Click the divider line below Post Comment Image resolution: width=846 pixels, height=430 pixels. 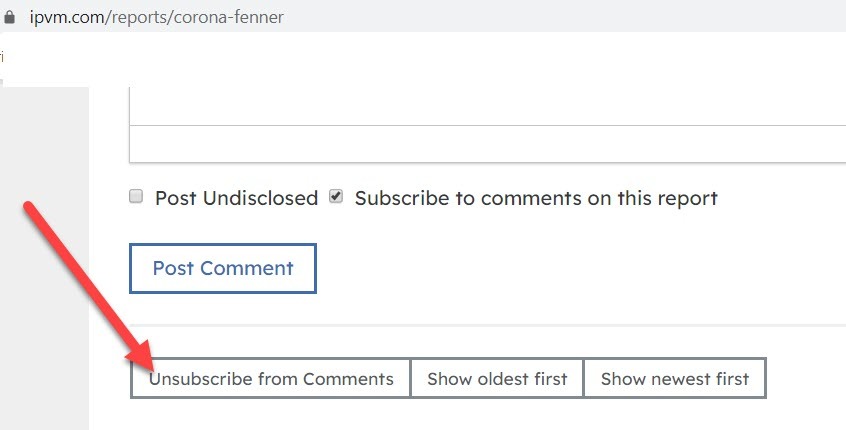(x=487, y=325)
